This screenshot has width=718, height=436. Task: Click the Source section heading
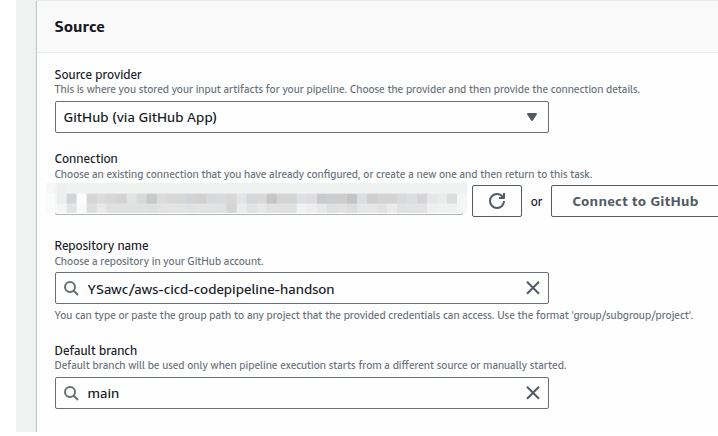point(80,27)
